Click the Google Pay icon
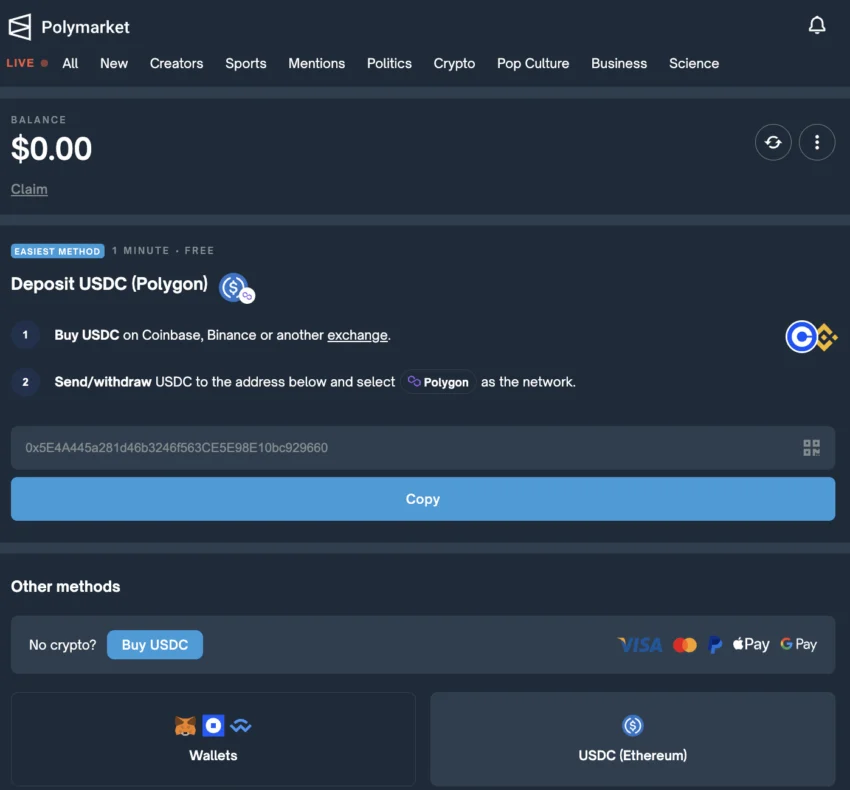The image size is (850, 790). [x=799, y=644]
